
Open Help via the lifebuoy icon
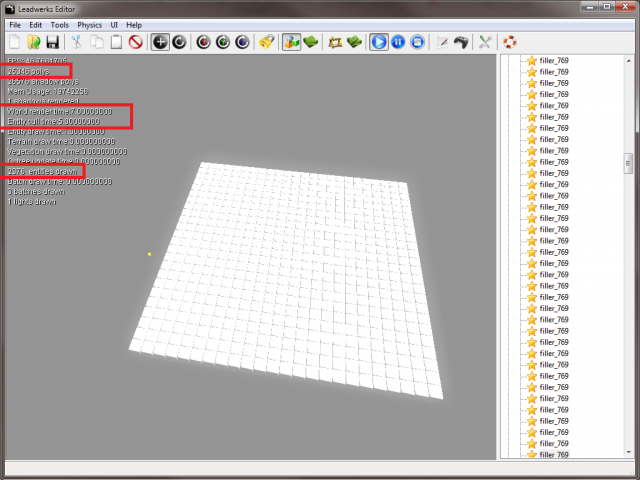click(x=510, y=42)
